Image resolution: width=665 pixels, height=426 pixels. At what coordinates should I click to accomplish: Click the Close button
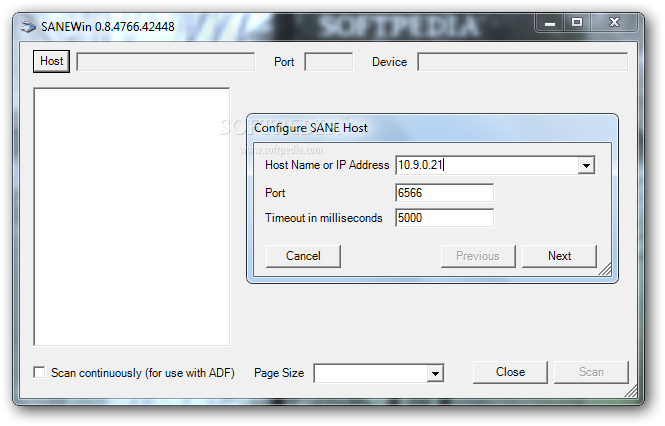(510, 372)
